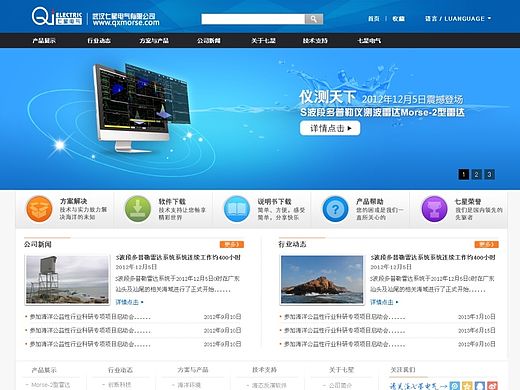Open the 产品帮助 feature title

[x=370, y=201]
